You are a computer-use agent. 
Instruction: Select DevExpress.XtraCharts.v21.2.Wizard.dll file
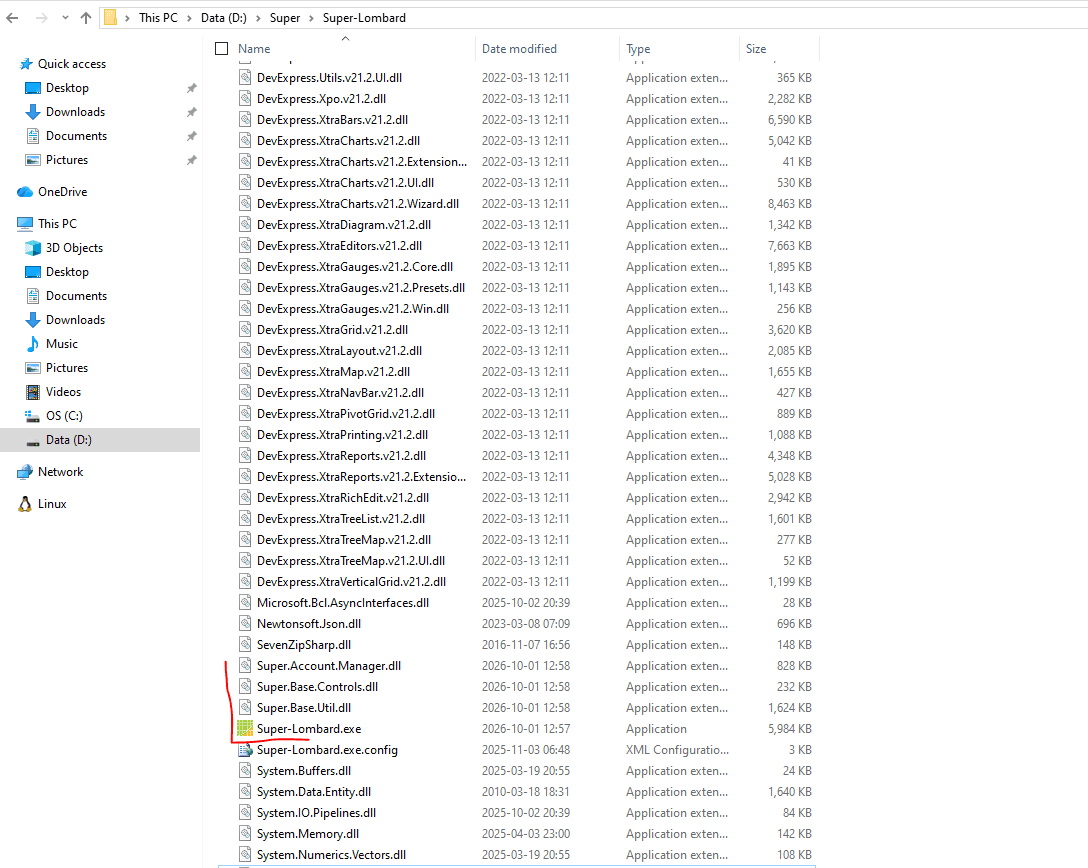click(358, 203)
